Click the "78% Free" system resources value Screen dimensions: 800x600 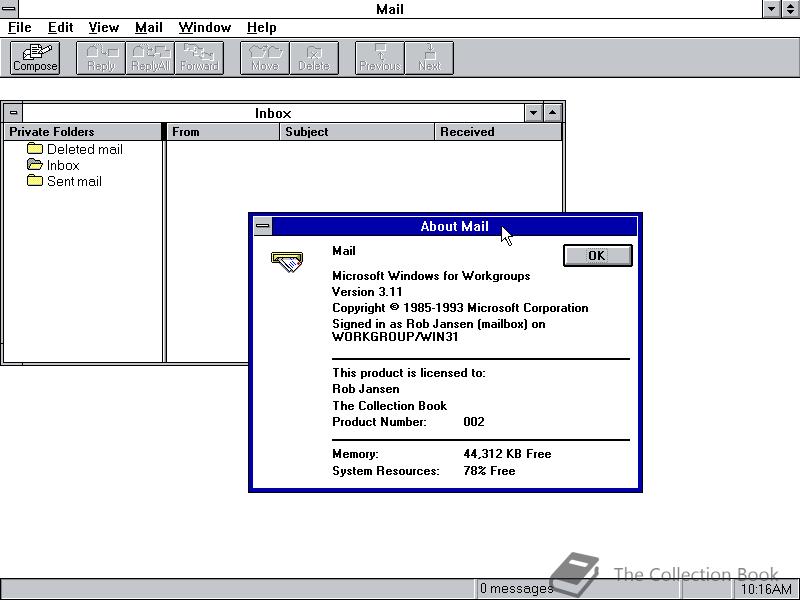[489, 470]
